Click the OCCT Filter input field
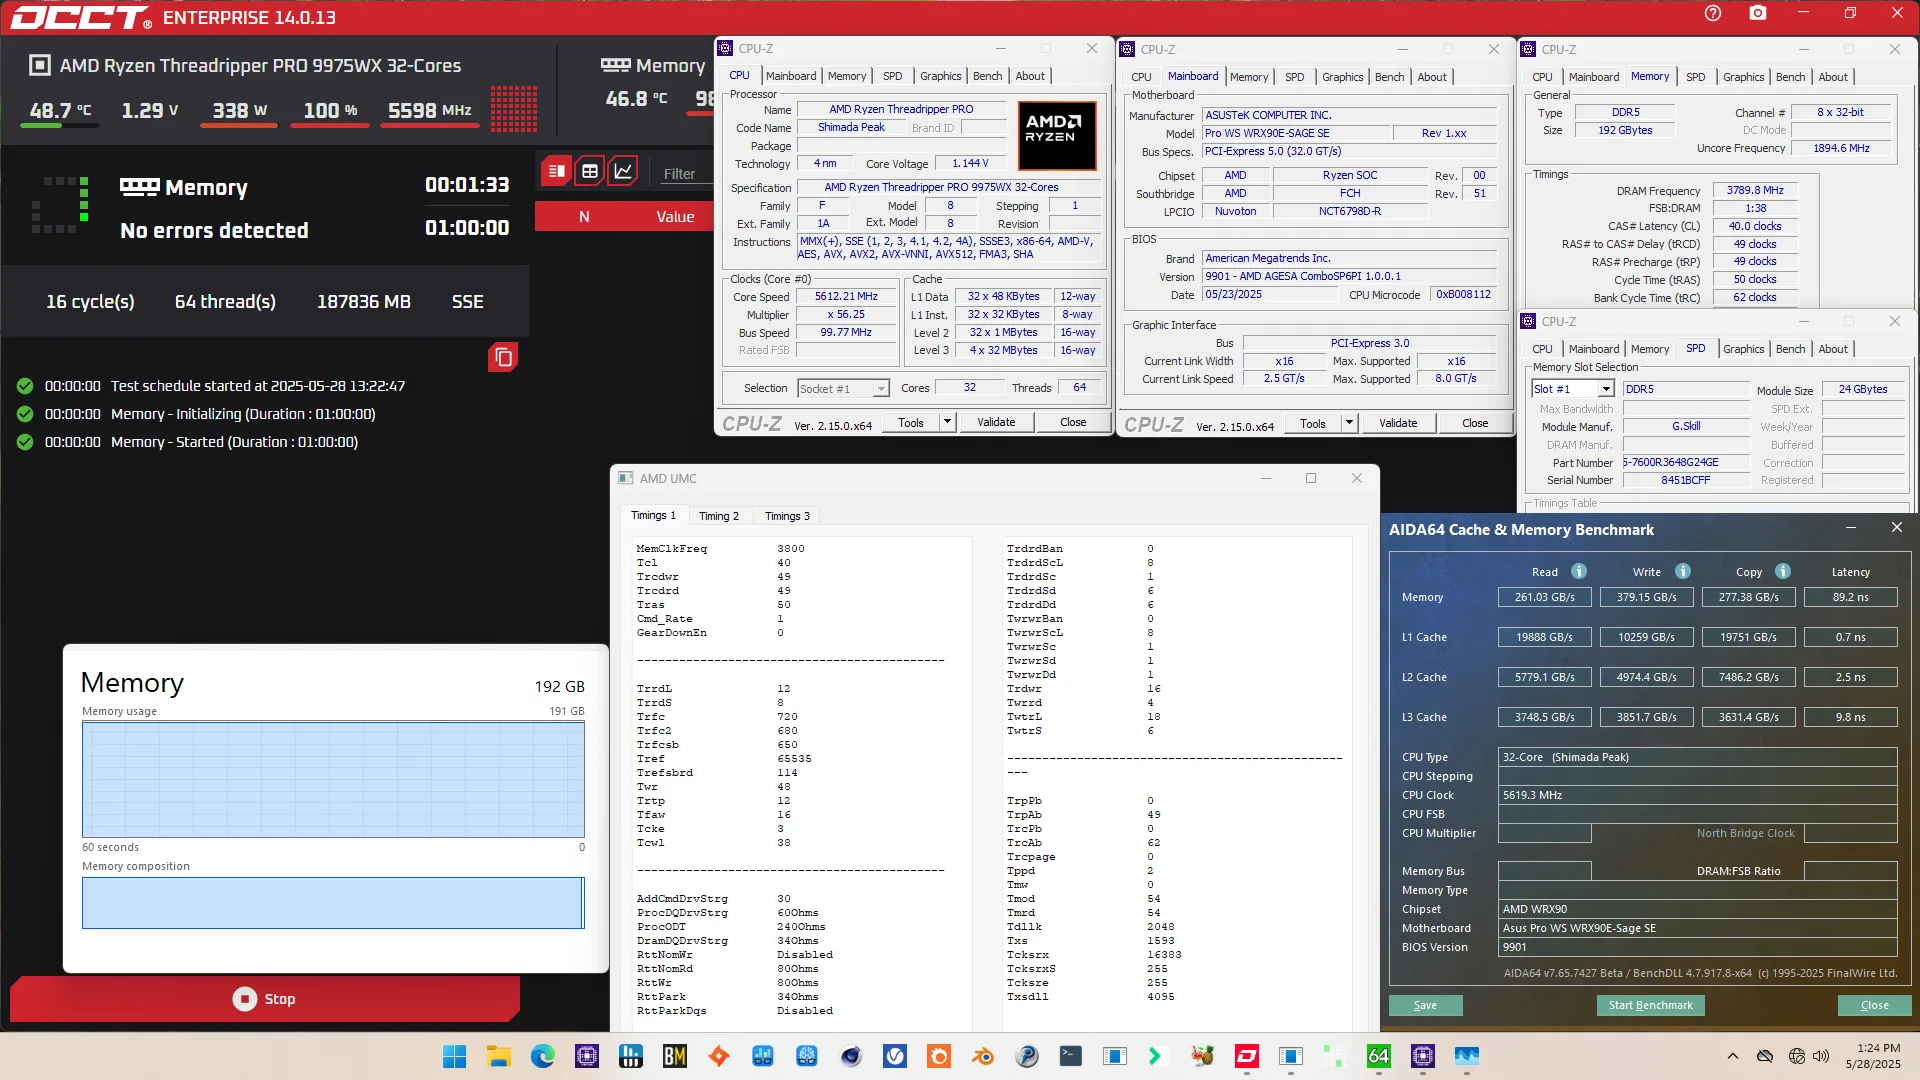 coord(683,173)
